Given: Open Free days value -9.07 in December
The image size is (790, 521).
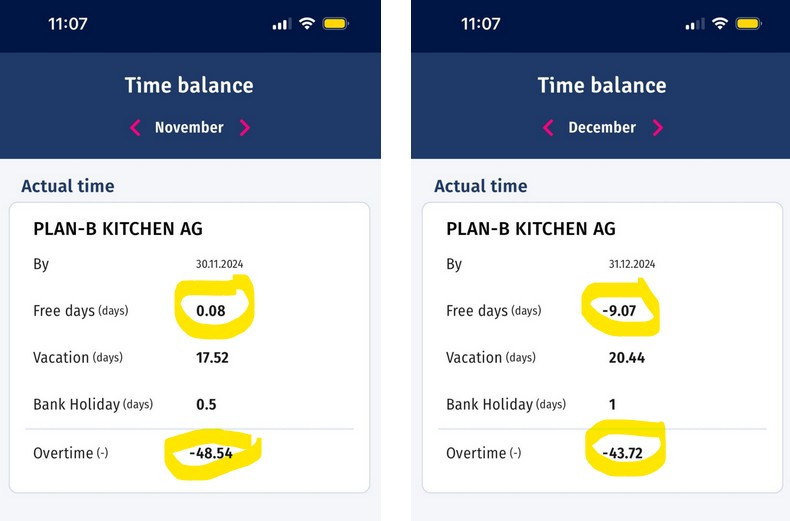Looking at the screenshot, I should tap(619, 311).
